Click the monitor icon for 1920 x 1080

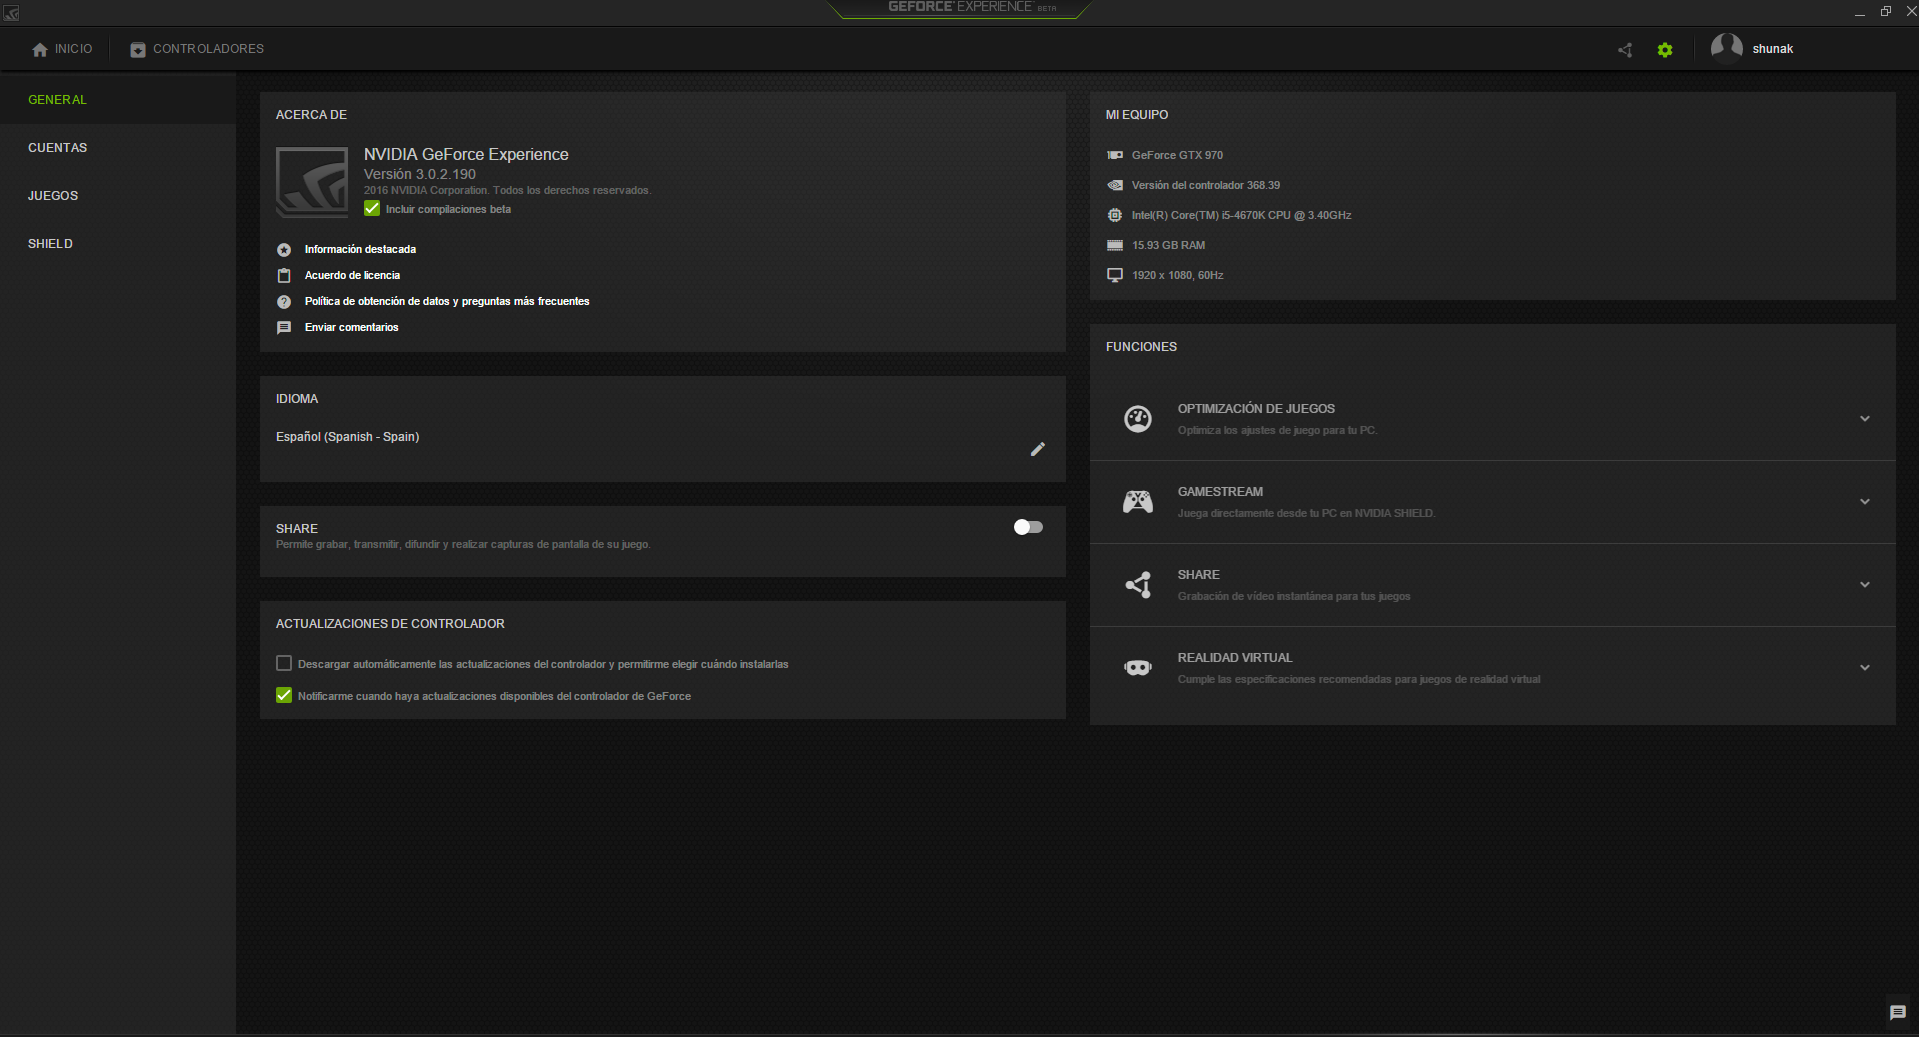(1115, 275)
